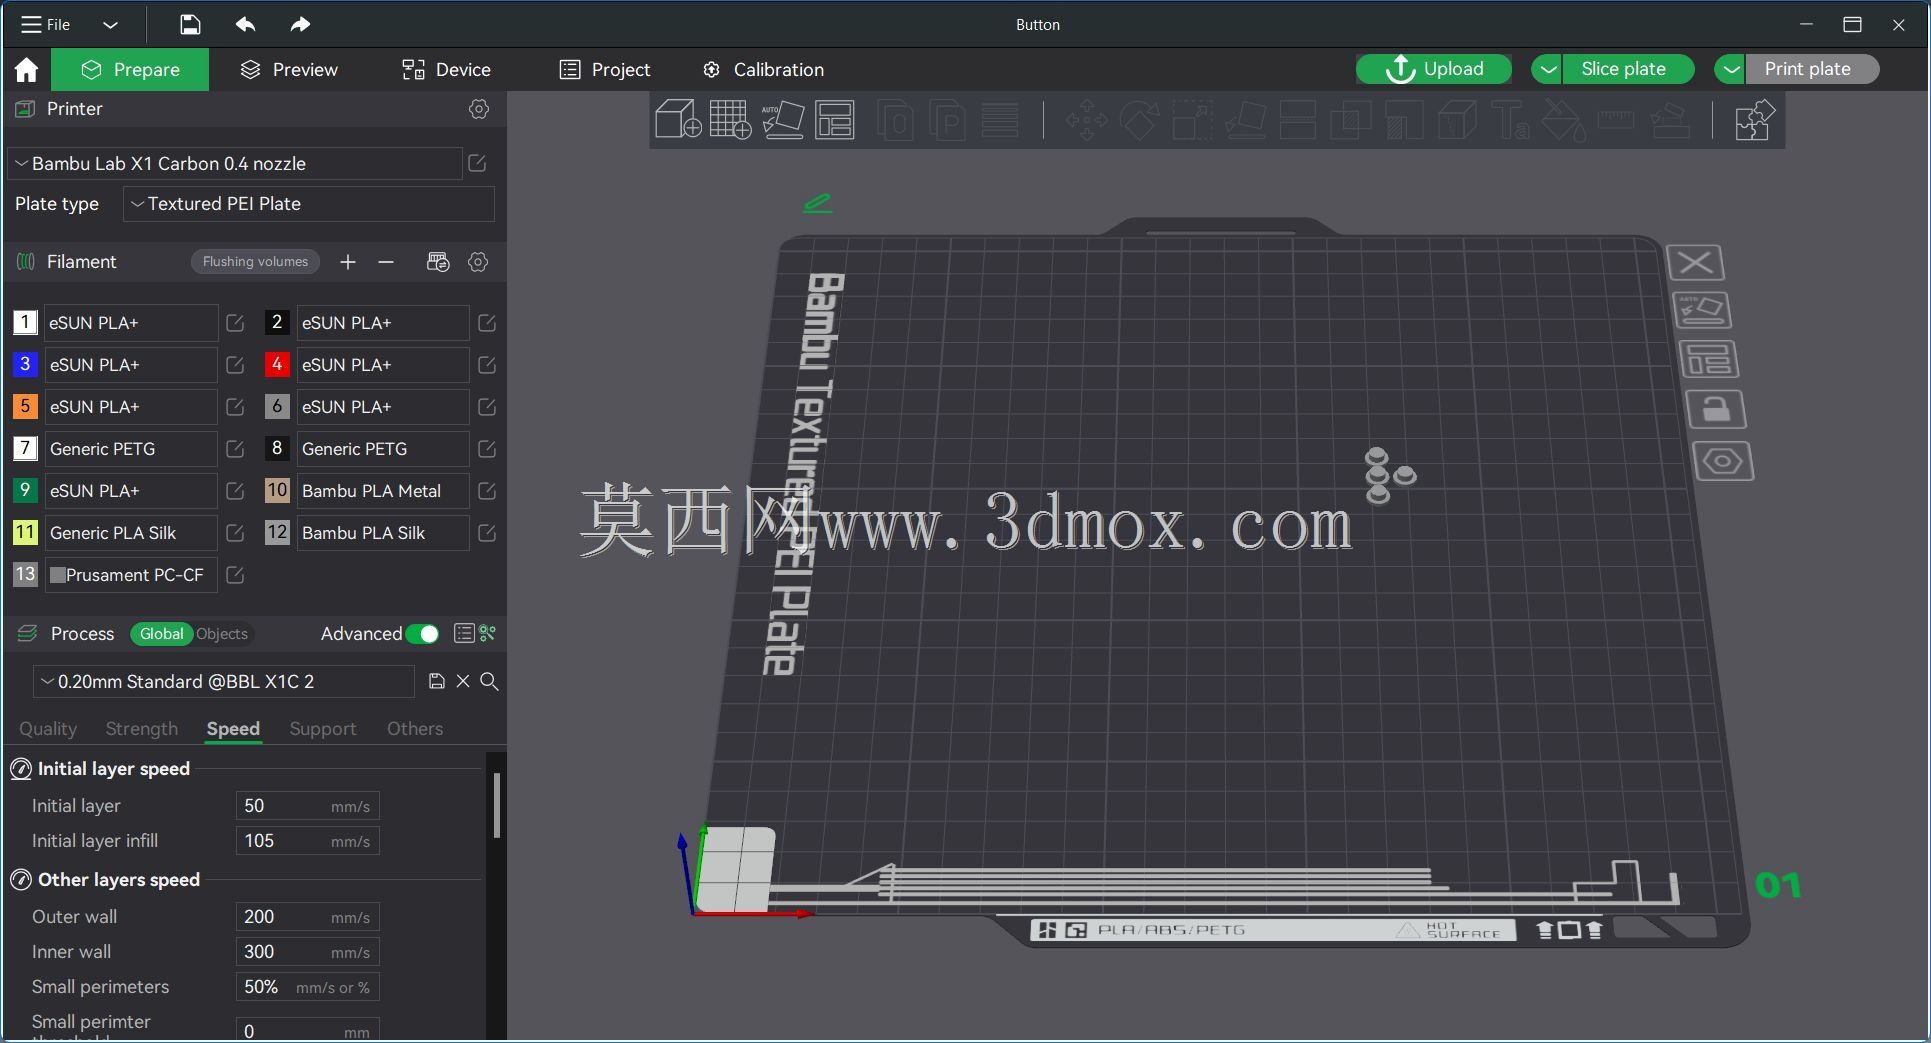The height and width of the screenshot is (1043, 1931).
Task: Open process preset 0.20mm Standard dropdown
Action: coord(224,681)
